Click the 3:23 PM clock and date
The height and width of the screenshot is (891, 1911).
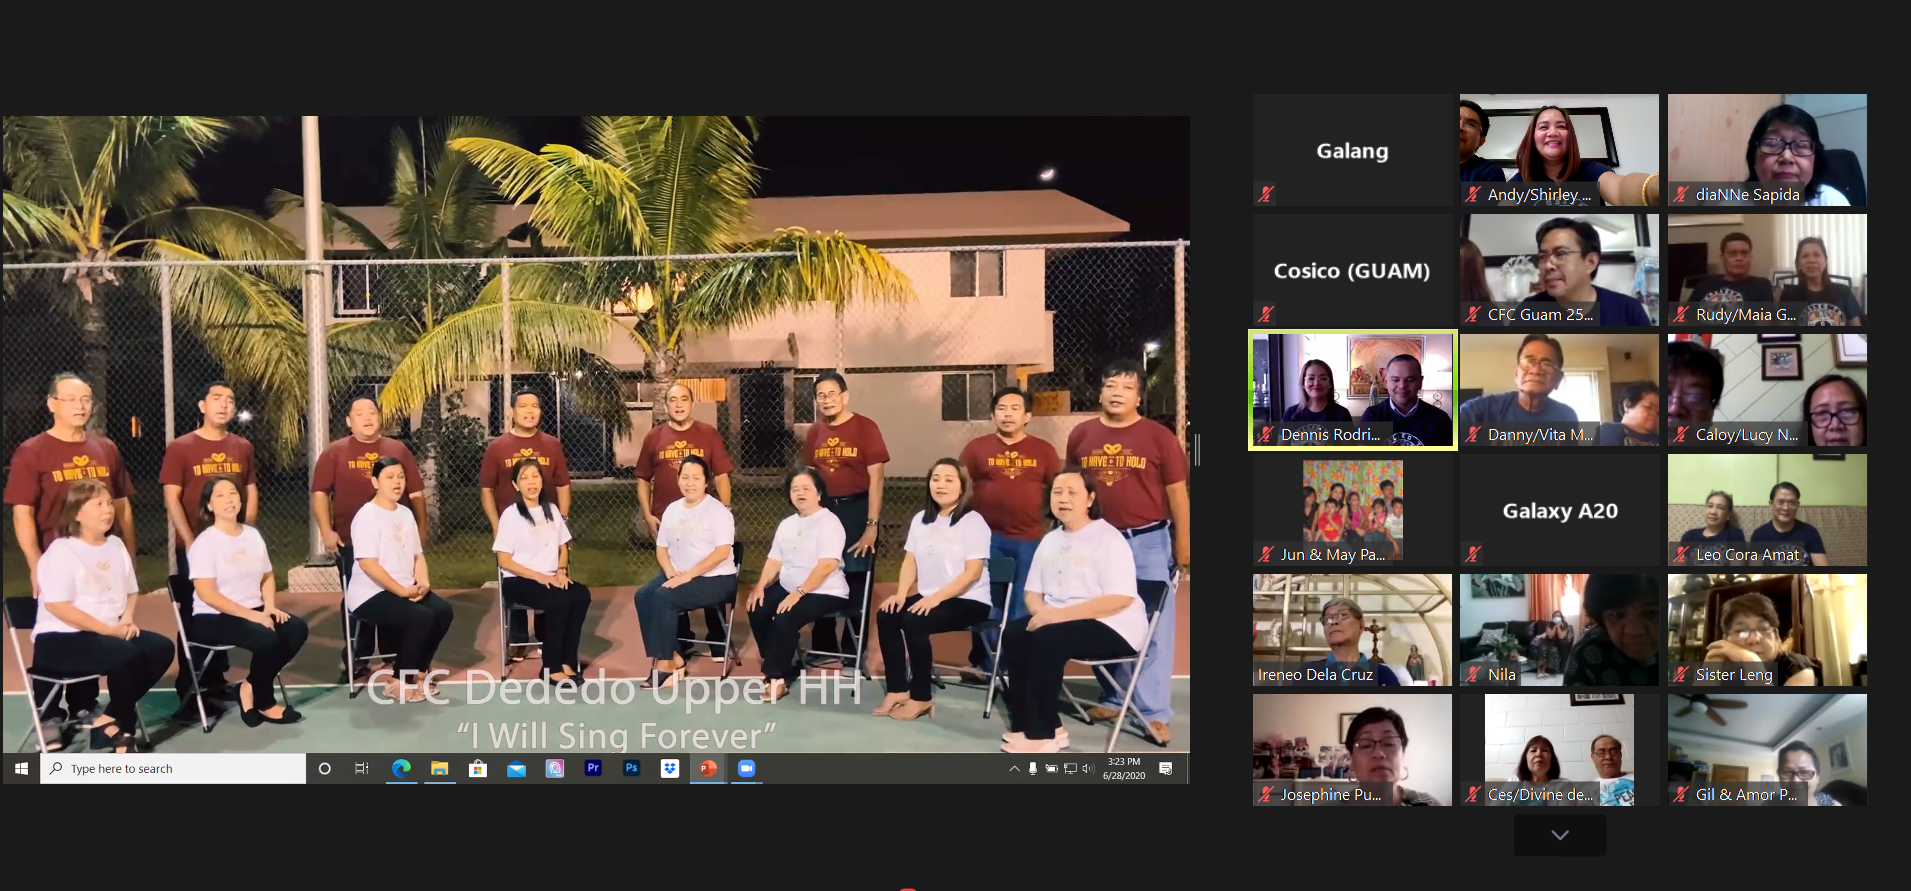point(1124,768)
